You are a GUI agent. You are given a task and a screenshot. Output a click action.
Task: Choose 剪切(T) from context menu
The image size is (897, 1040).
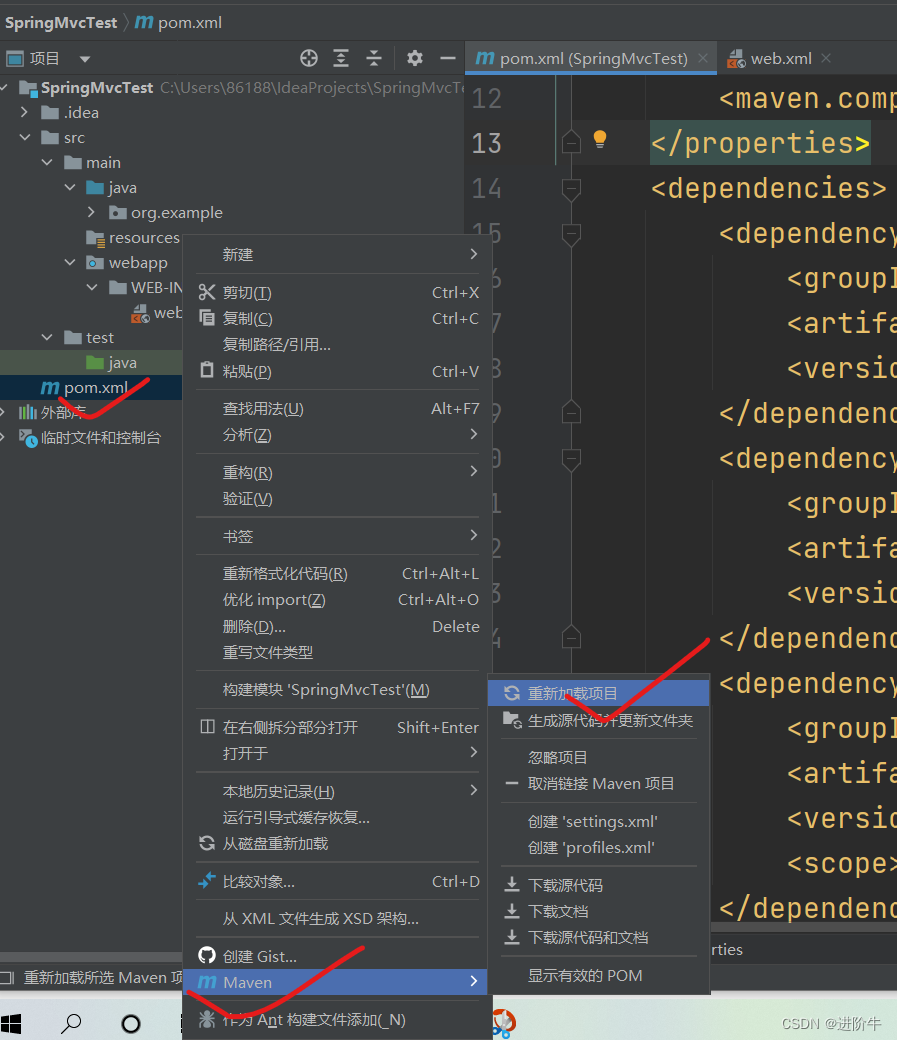coord(338,292)
